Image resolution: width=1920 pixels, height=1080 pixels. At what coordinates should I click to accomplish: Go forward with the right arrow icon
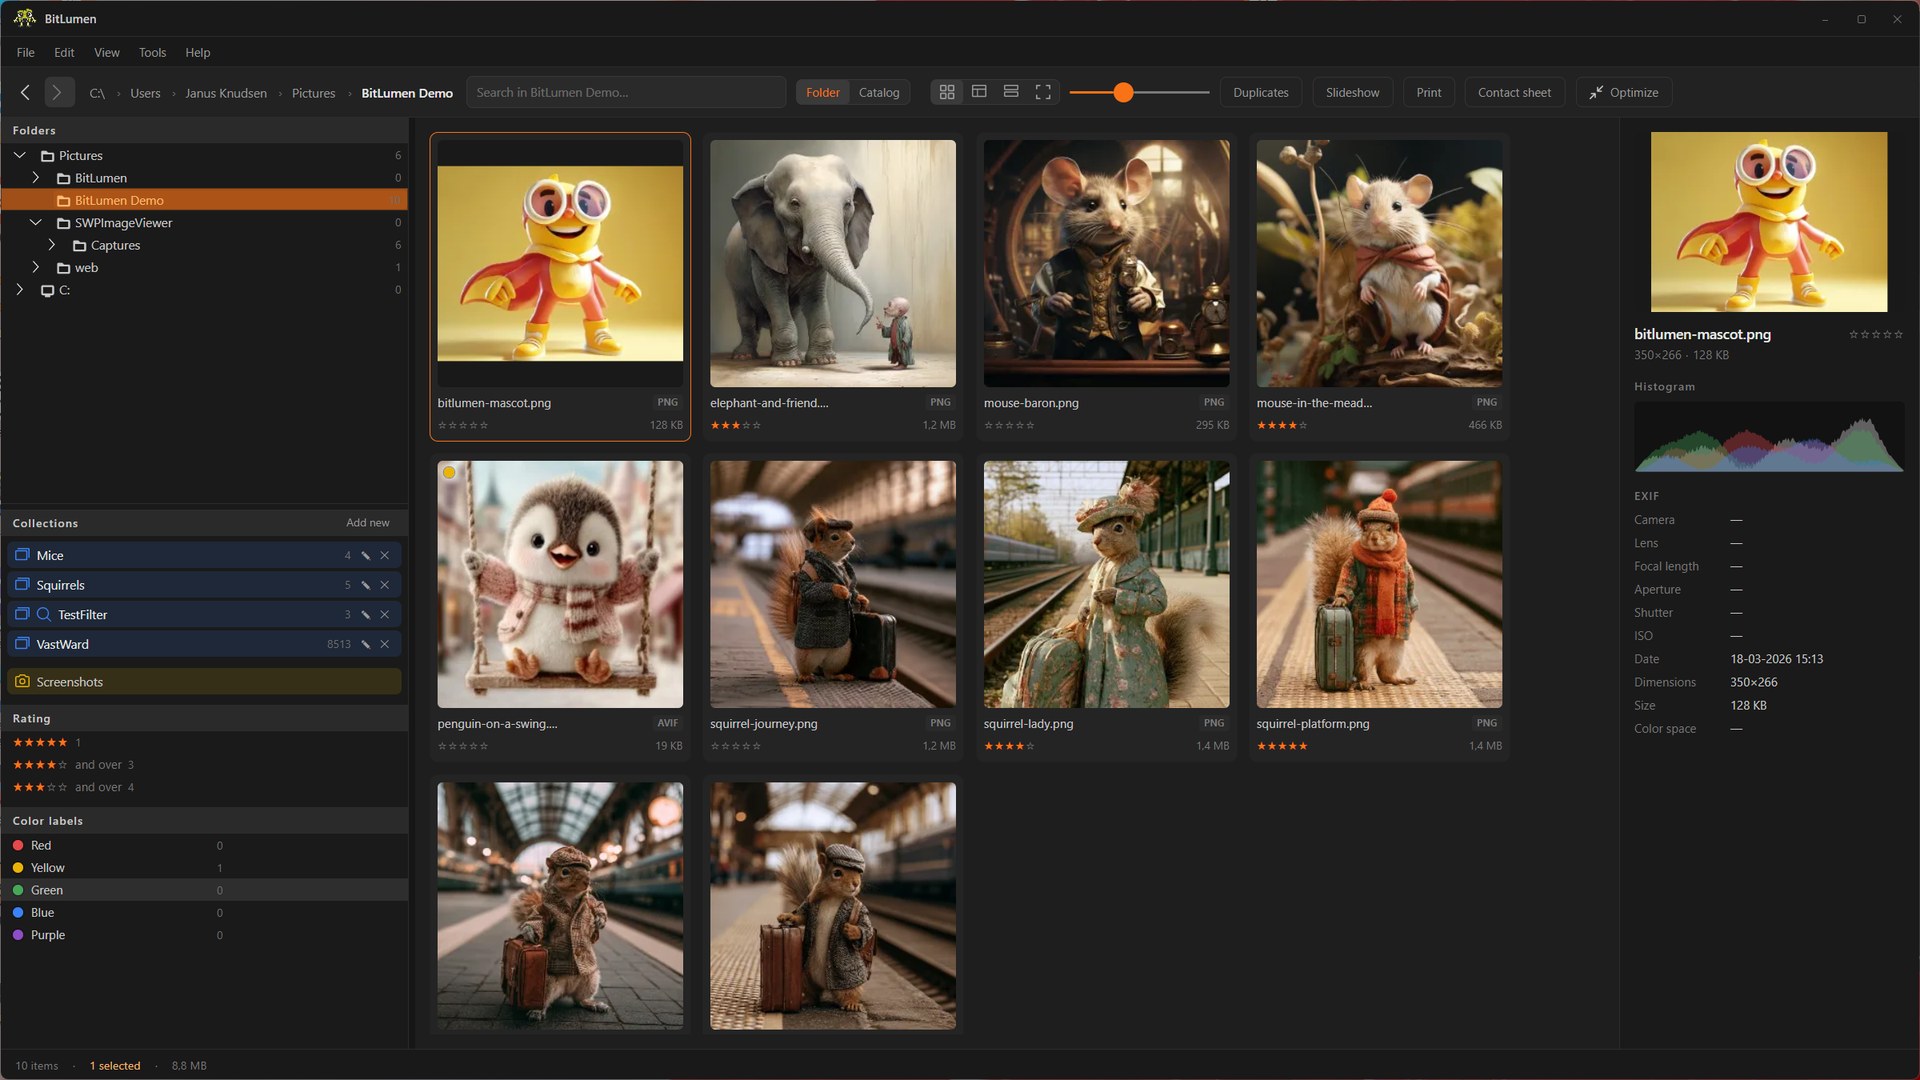58,92
